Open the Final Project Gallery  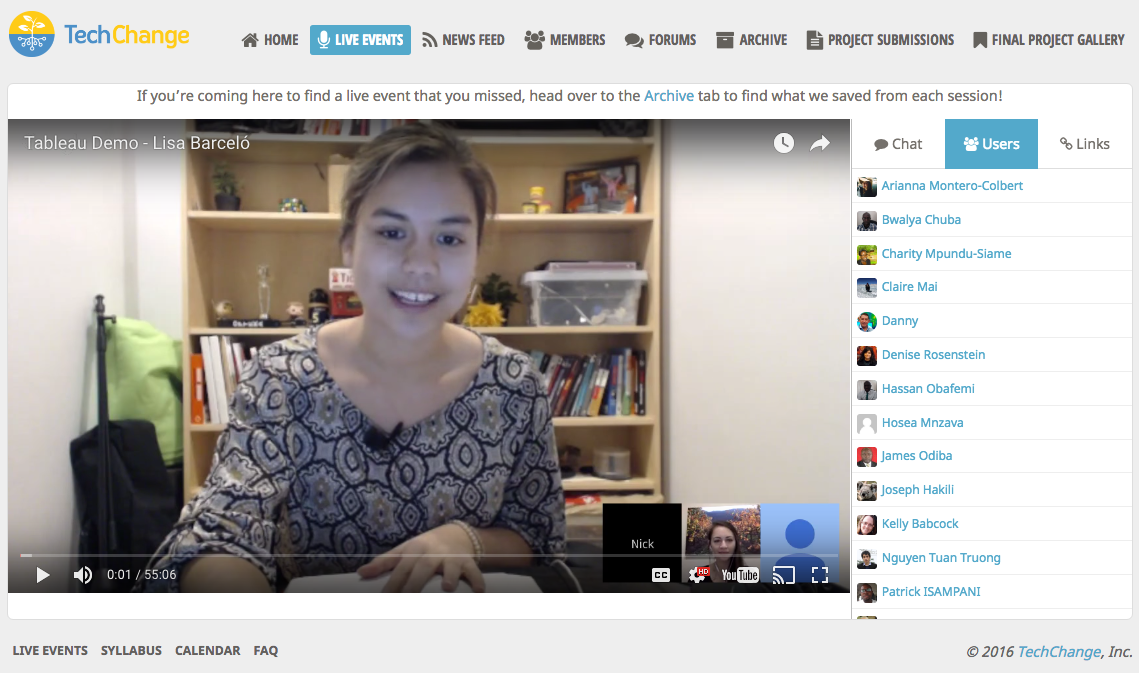click(1048, 40)
